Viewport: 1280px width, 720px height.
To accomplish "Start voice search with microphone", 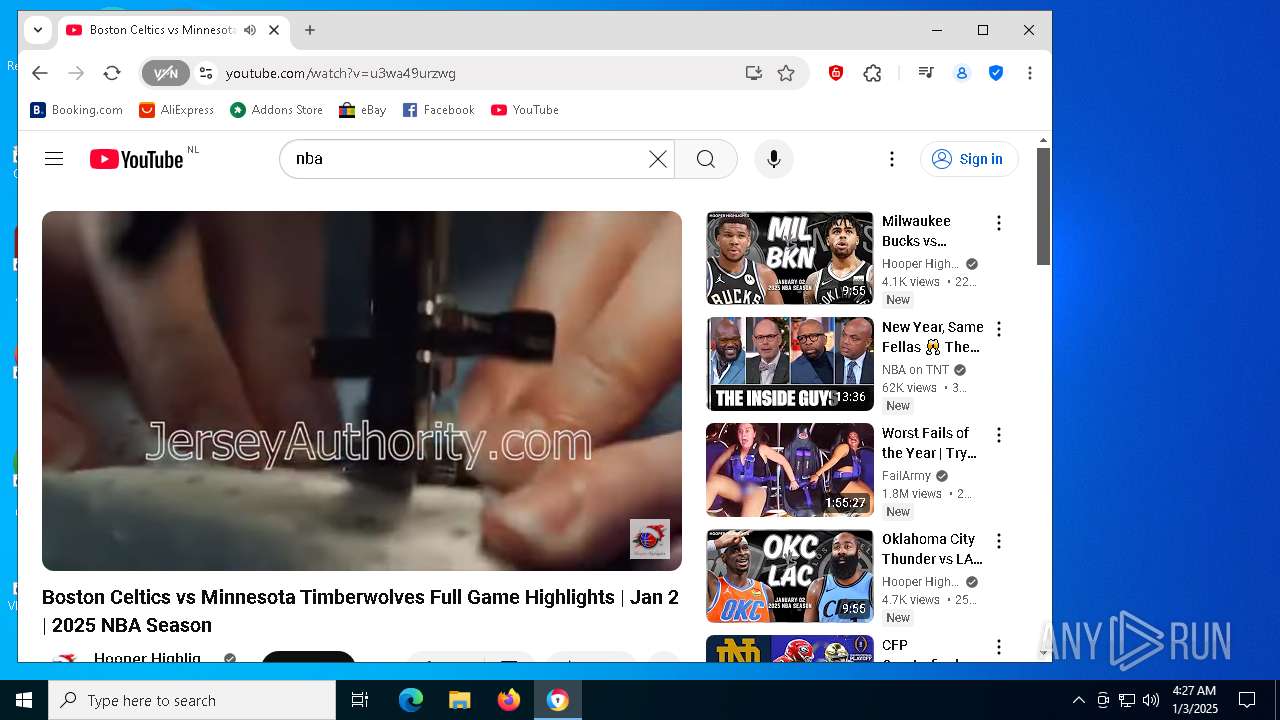I will click(773, 159).
